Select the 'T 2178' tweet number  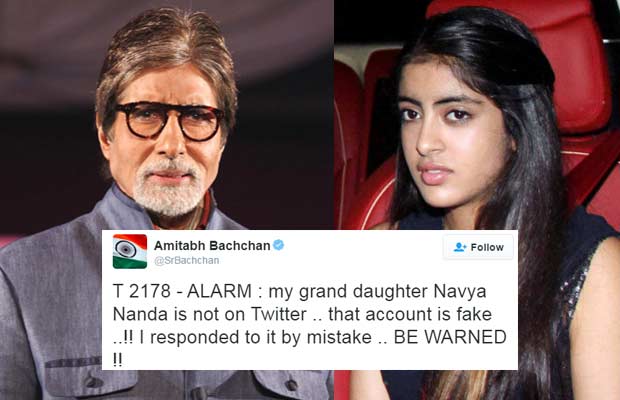click(x=142, y=292)
